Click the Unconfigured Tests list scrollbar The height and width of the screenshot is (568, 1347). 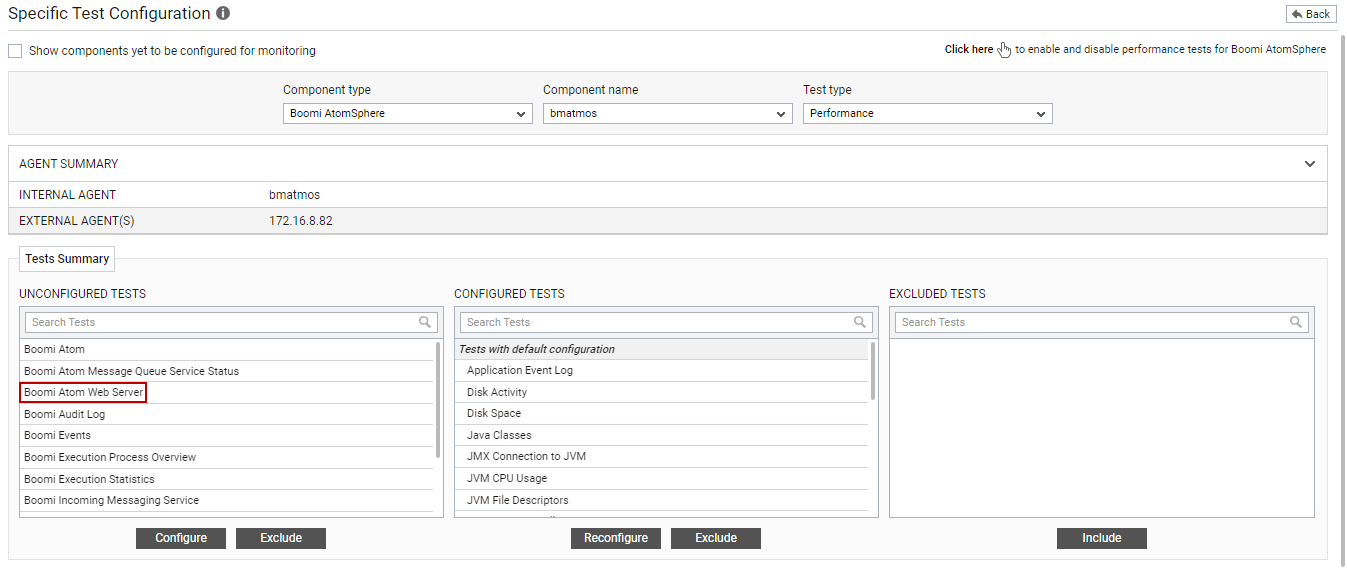(438, 400)
